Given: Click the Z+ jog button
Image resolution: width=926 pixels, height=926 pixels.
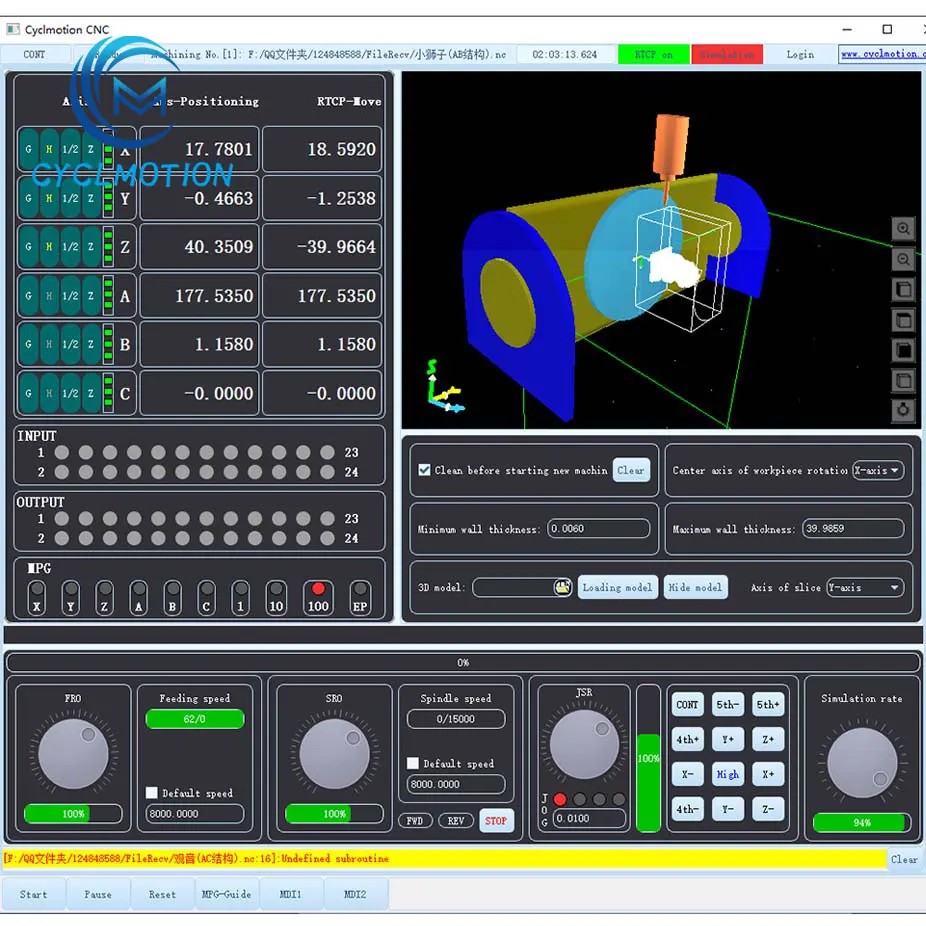Looking at the screenshot, I should point(768,739).
